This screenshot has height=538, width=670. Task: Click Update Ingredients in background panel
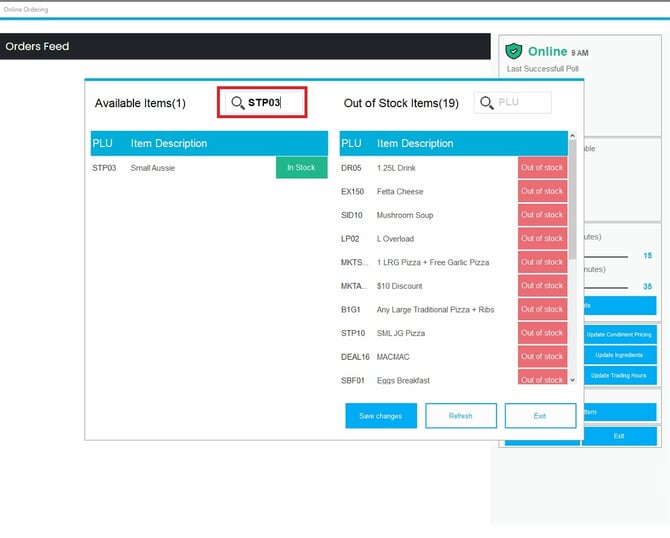[x=620, y=355]
